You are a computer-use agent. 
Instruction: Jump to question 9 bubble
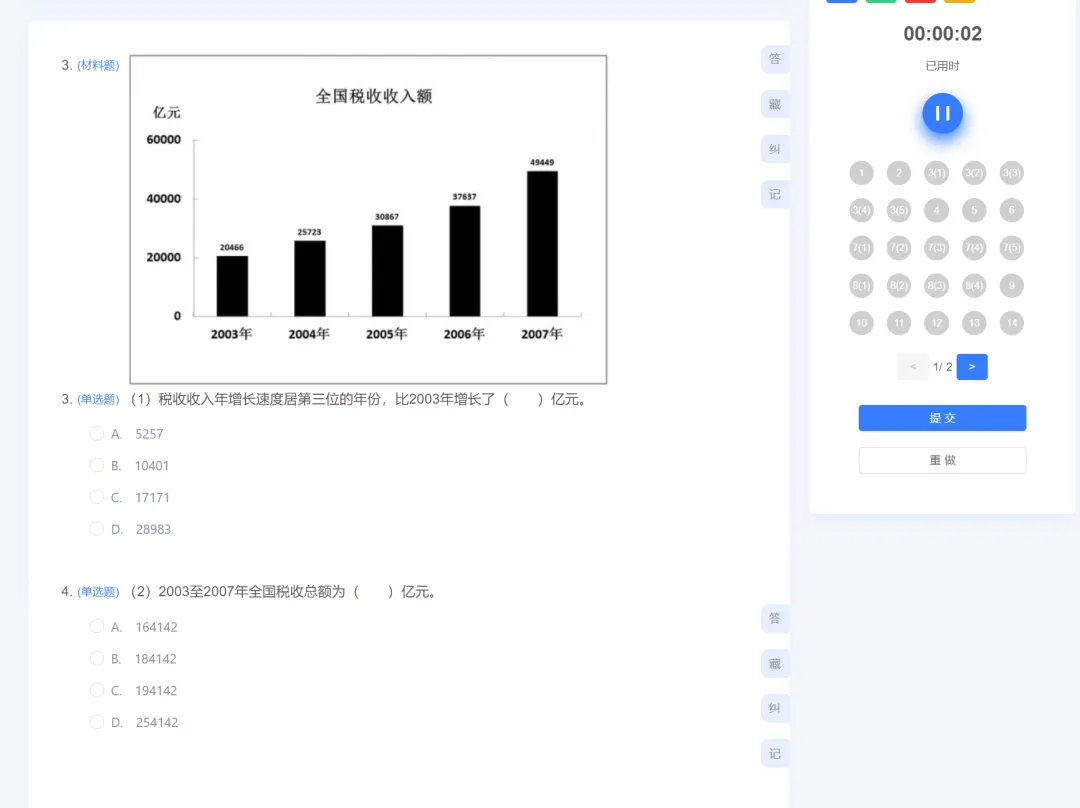[1012, 285]
